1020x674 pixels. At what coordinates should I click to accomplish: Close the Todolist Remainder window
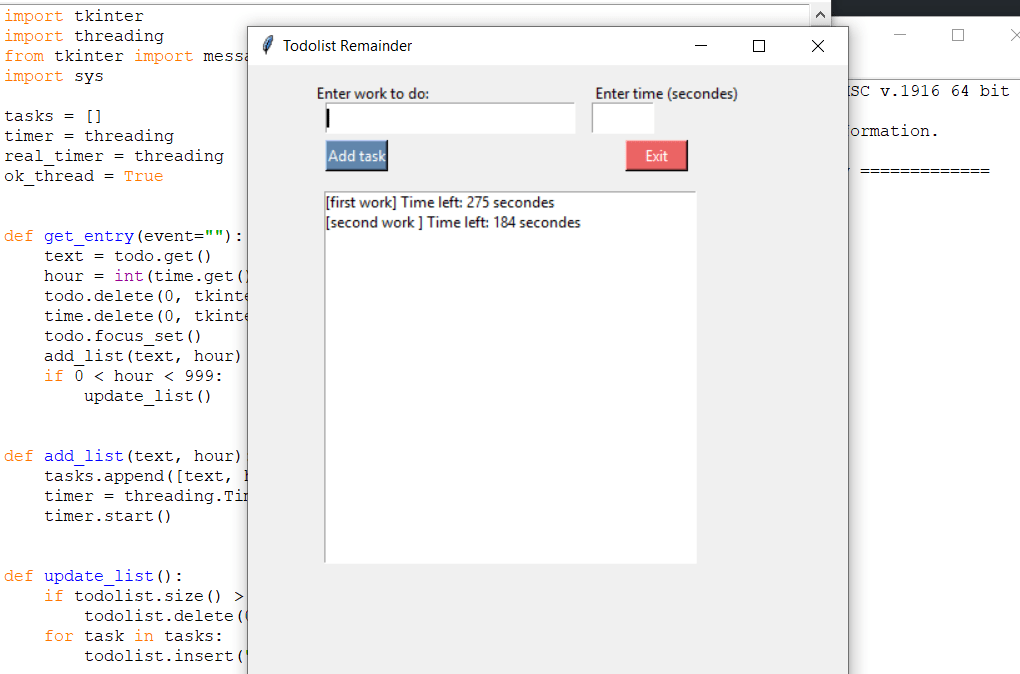click(x=817, y=45)
